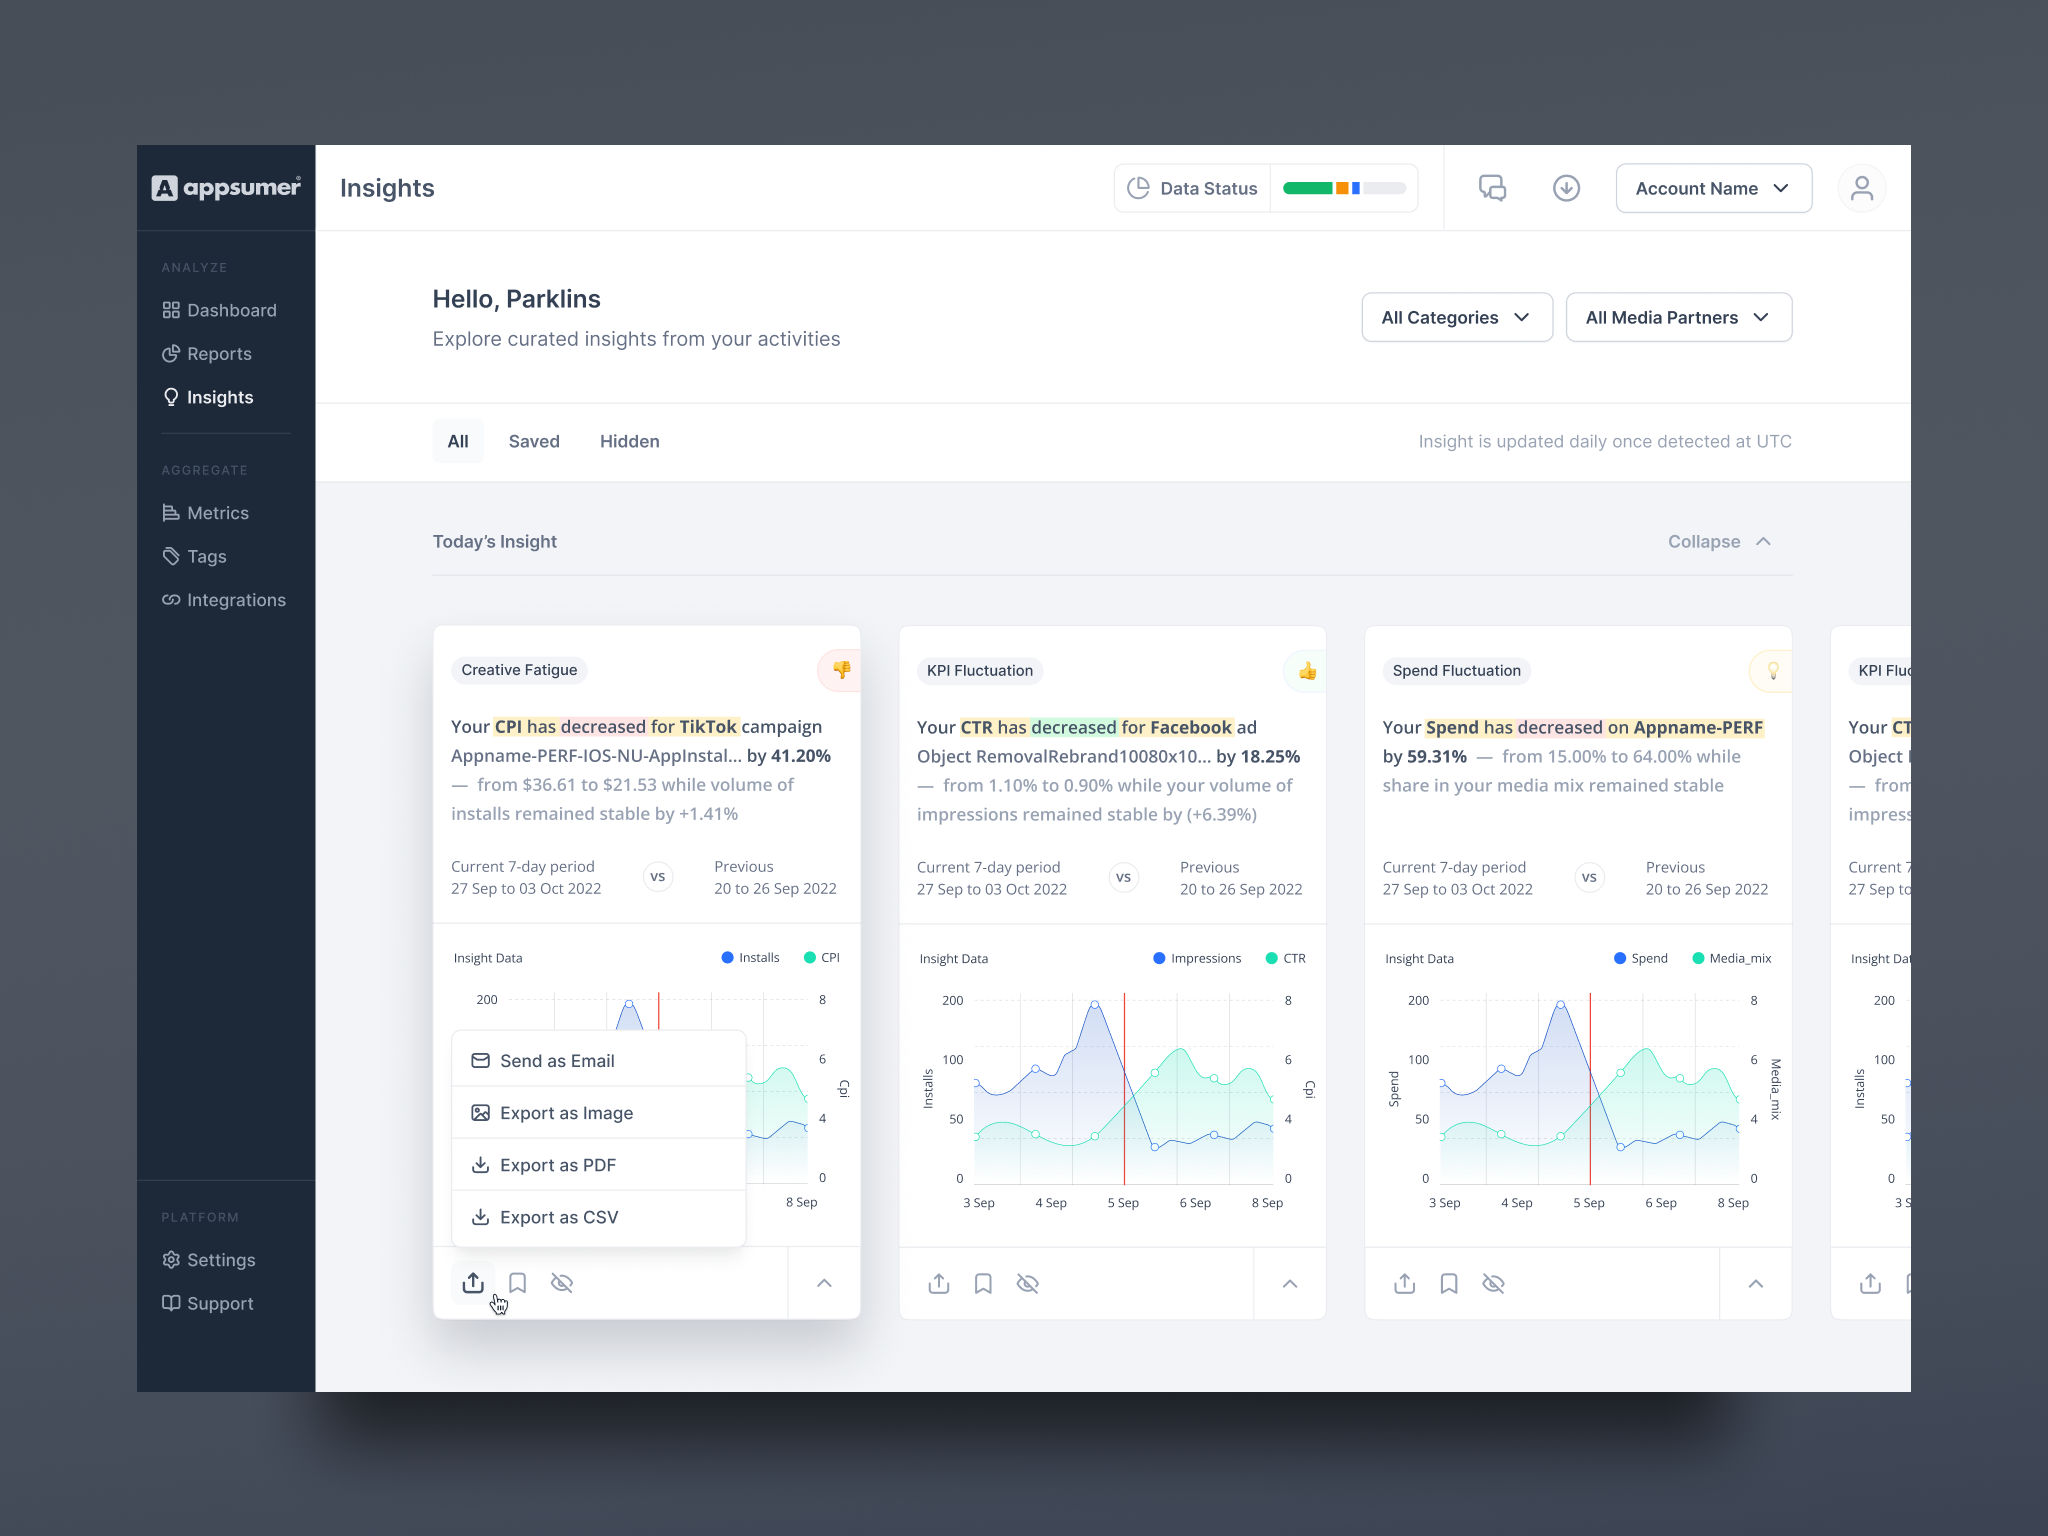Click the data status progress bar
2048x1536 pixels.
point(1344,188)
